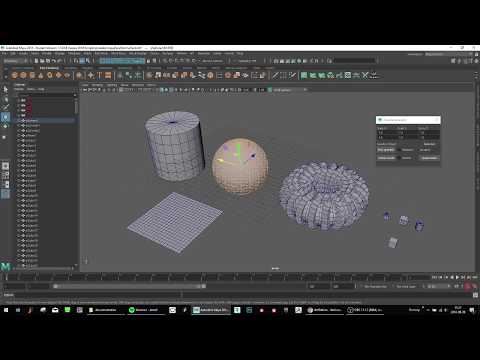Create a polygon cone from the shelf
The height and width of the screenshot is (360, 480).
(x=41, y=75)
